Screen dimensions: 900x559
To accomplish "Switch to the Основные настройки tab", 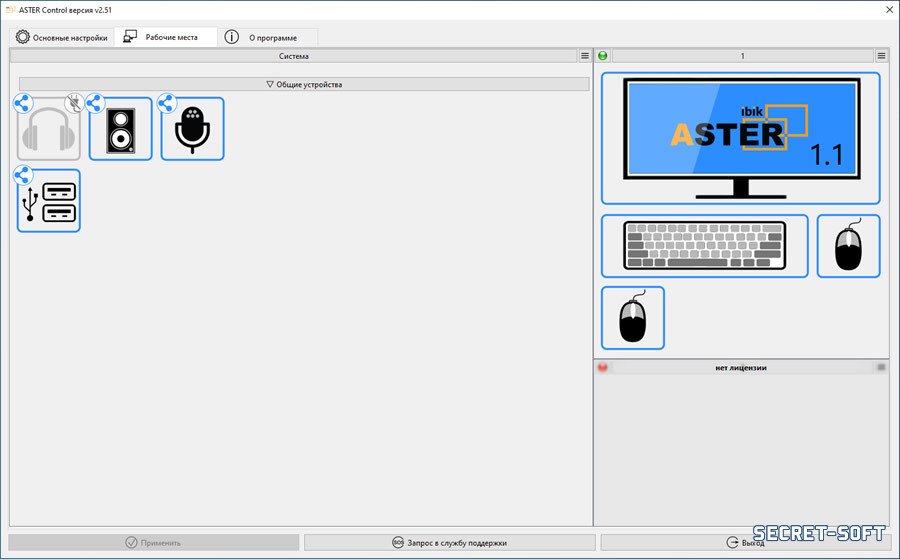I will [x=61, y=37].
